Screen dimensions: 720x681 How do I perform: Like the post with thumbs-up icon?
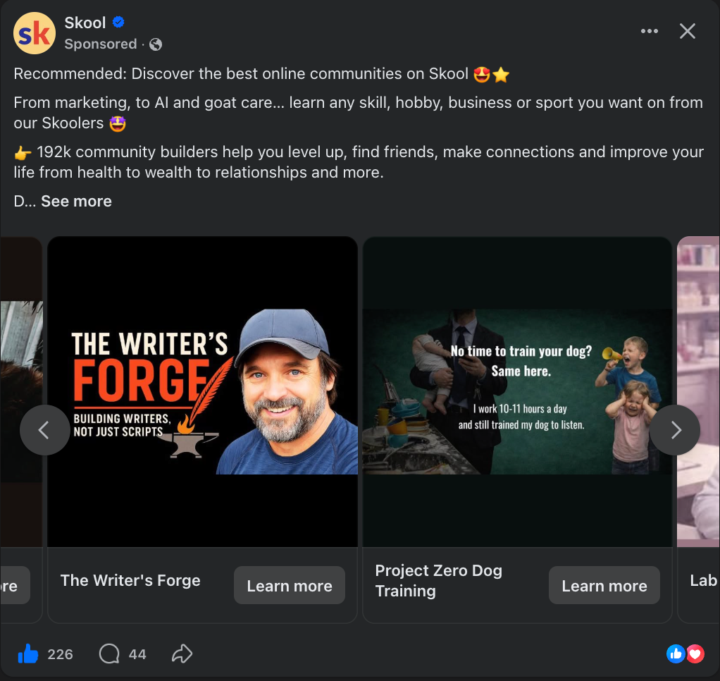point(28,653)
